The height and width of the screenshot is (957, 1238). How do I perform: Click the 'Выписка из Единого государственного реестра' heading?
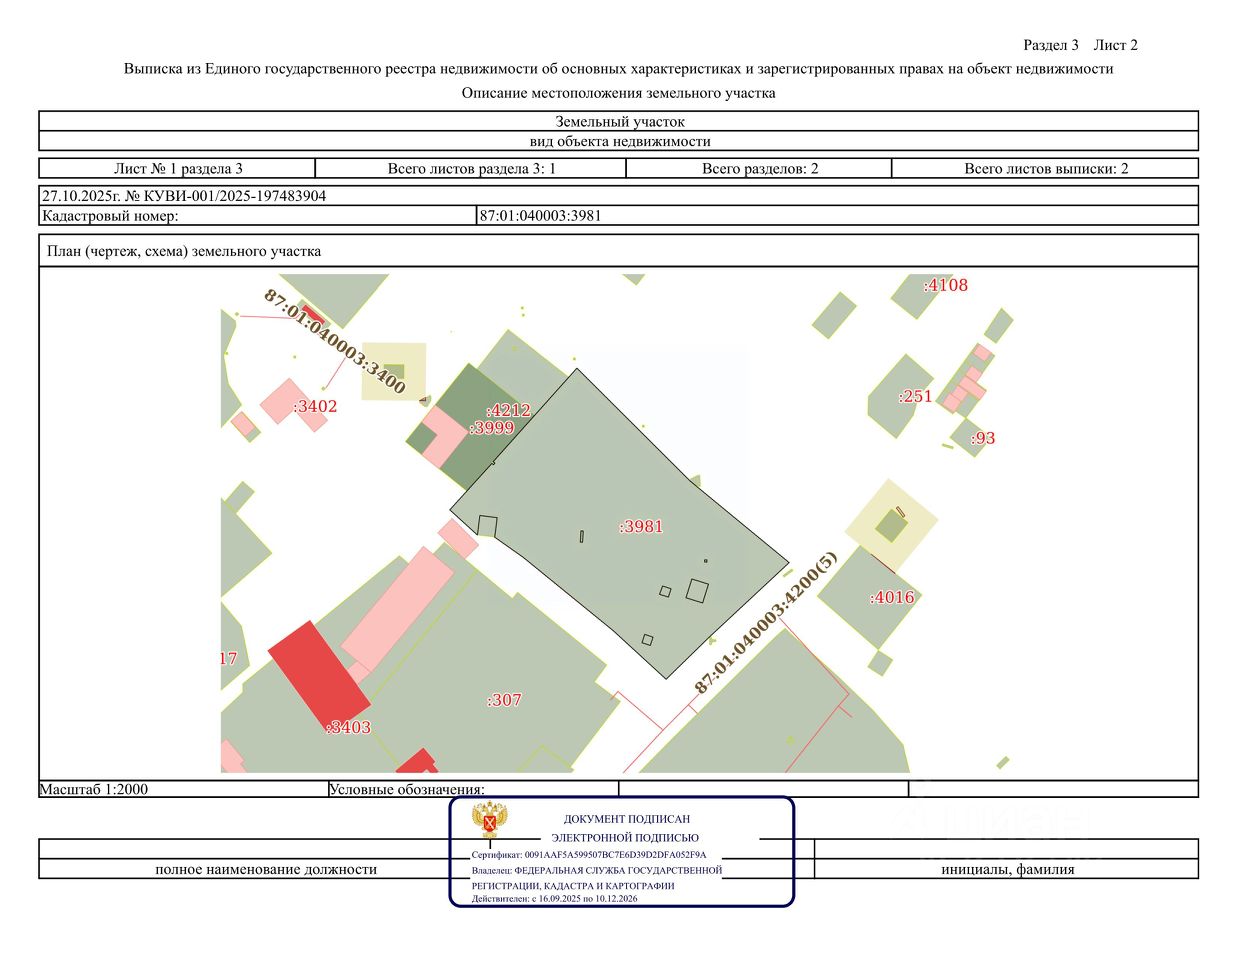(619, 69)
